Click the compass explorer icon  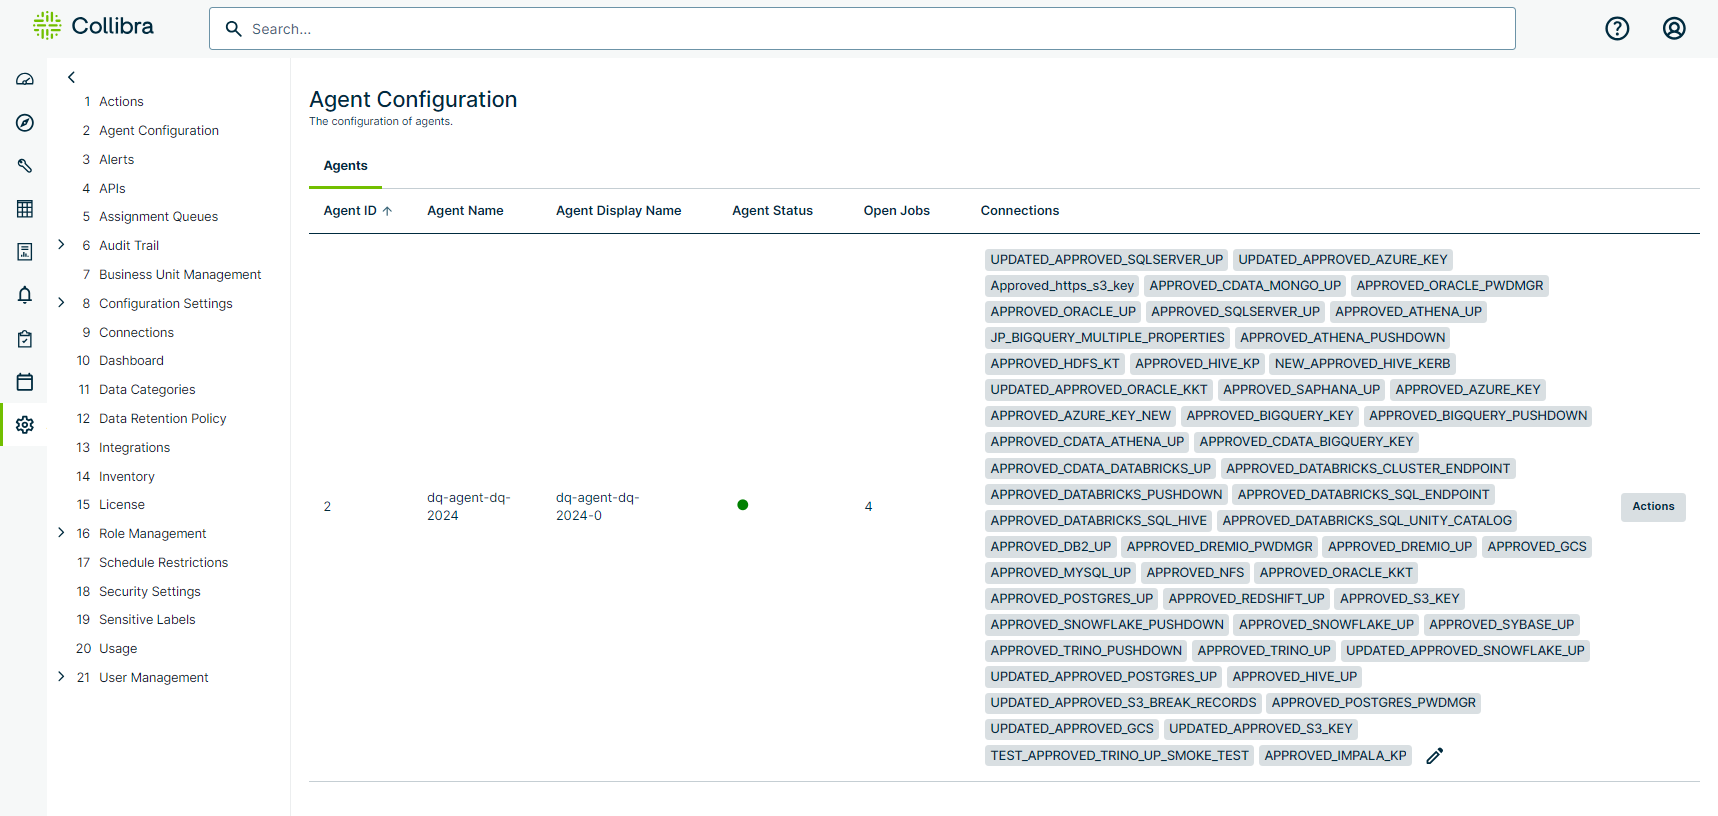pos(25,123)
